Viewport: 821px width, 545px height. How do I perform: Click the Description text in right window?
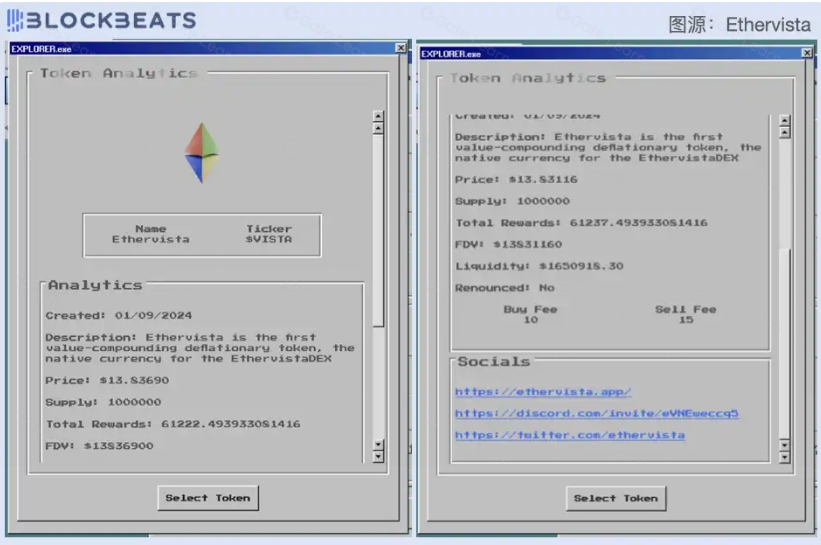click(608, 147)
